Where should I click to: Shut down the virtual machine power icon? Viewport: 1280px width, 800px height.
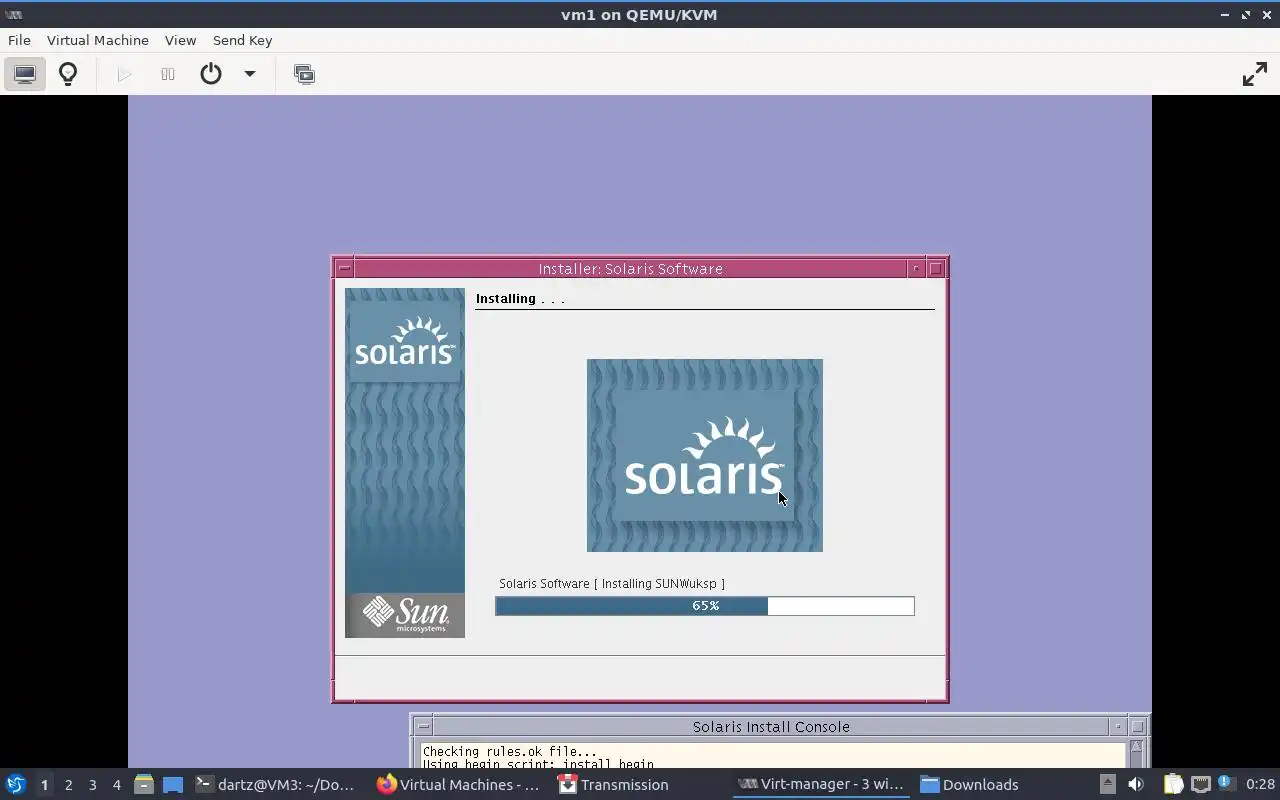210,74
